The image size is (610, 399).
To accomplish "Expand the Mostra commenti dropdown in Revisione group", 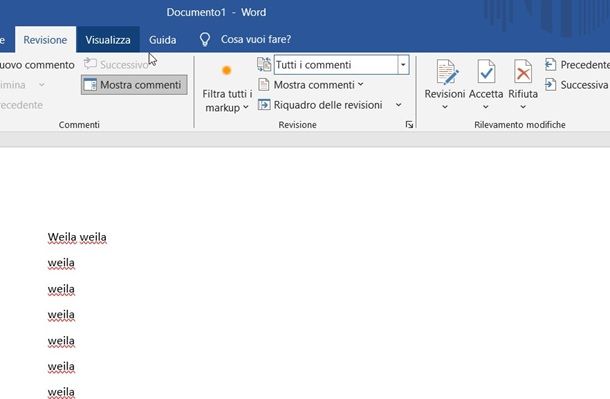I will [361, 84].
